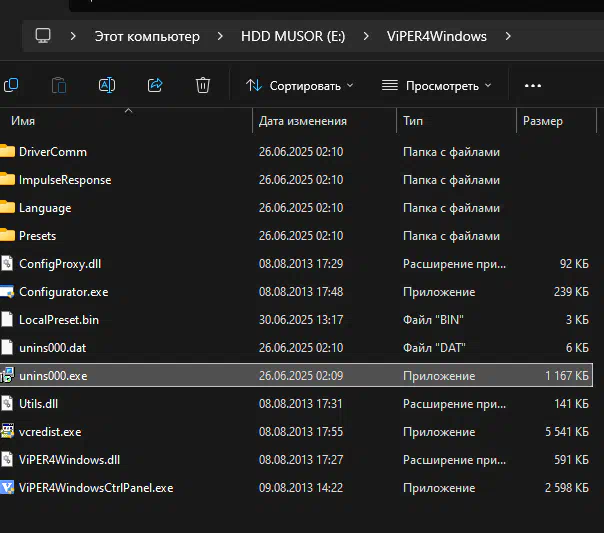This screenshot has height=533, width=604.
Task: Click the ViPER4Windows breadcrumb
Action: [437, 36]
